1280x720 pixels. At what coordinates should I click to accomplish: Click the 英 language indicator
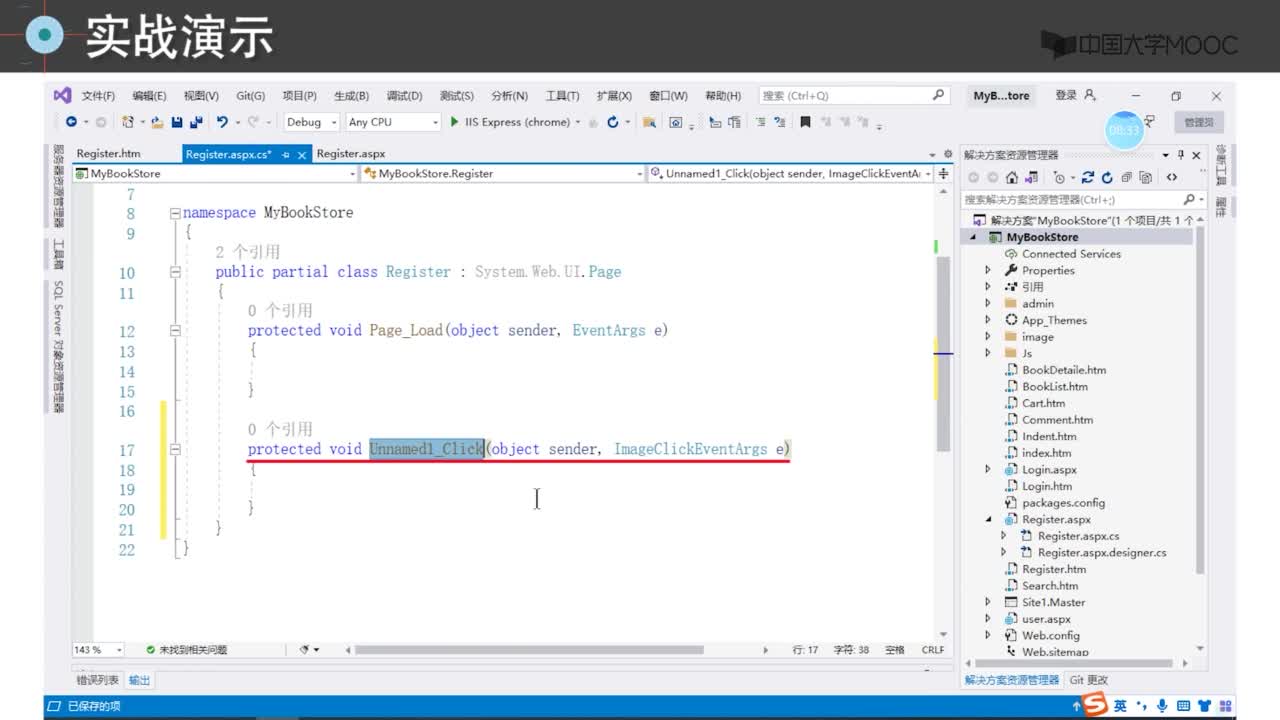coord(1120,706)
